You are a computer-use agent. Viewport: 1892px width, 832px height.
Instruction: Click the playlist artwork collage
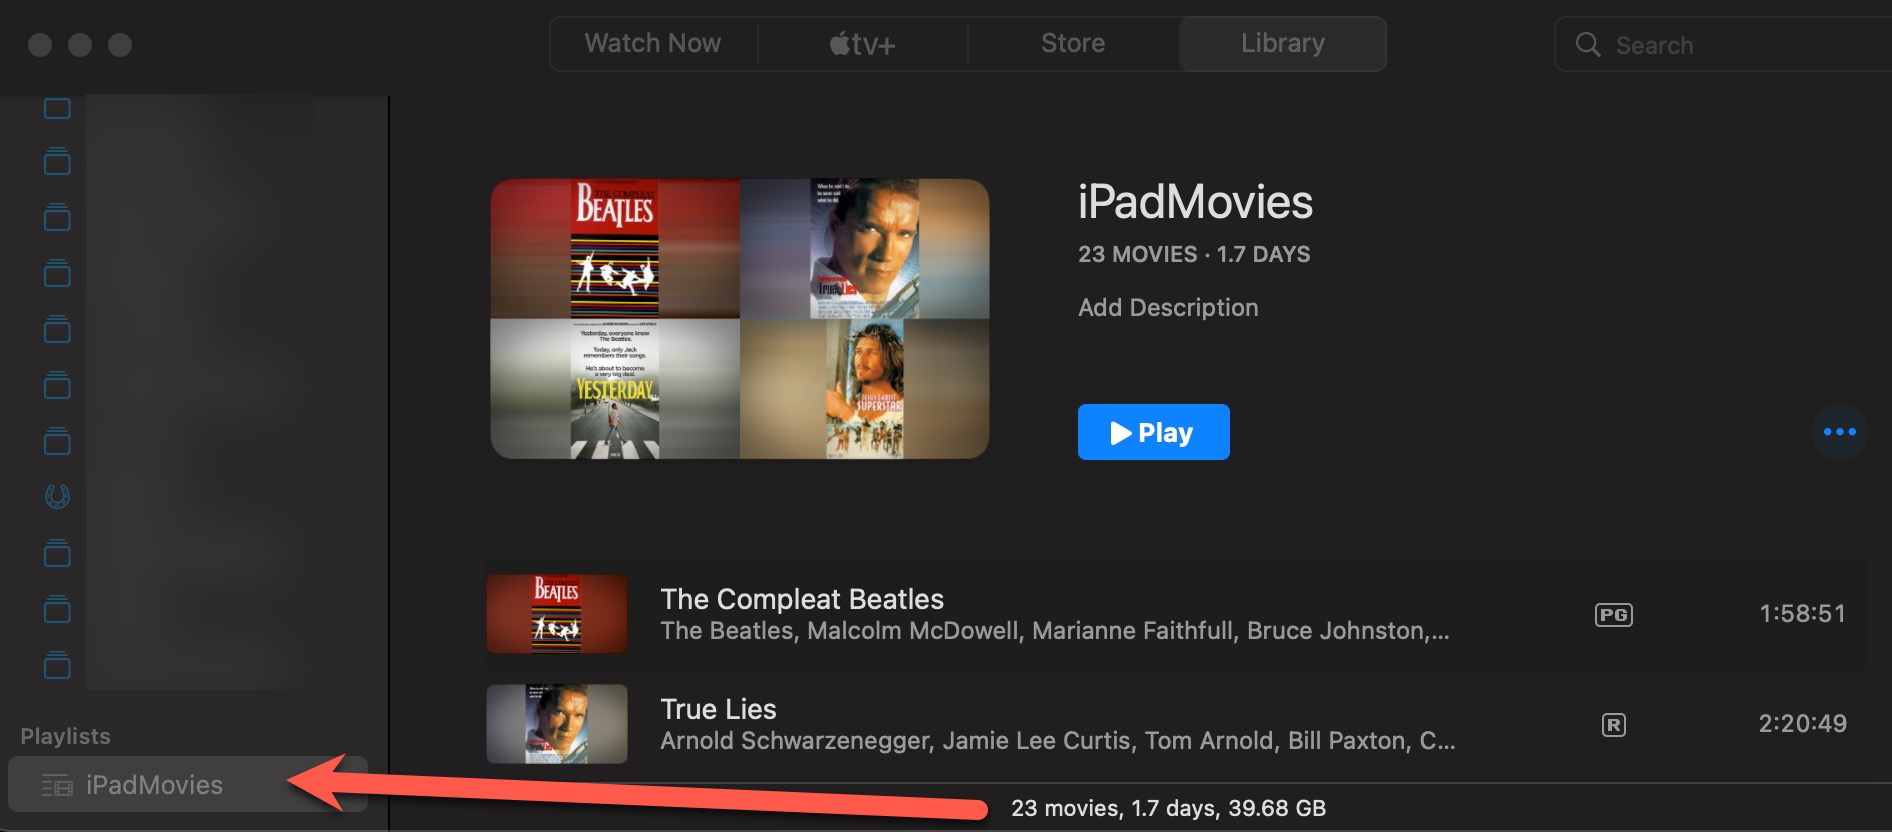click(x=740, y=319)
